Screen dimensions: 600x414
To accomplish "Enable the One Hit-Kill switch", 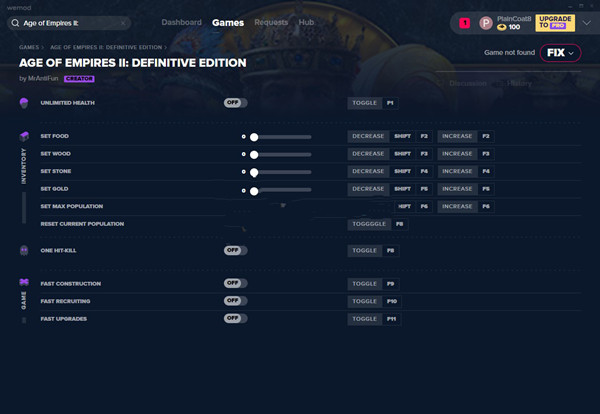I will (235, 250).
